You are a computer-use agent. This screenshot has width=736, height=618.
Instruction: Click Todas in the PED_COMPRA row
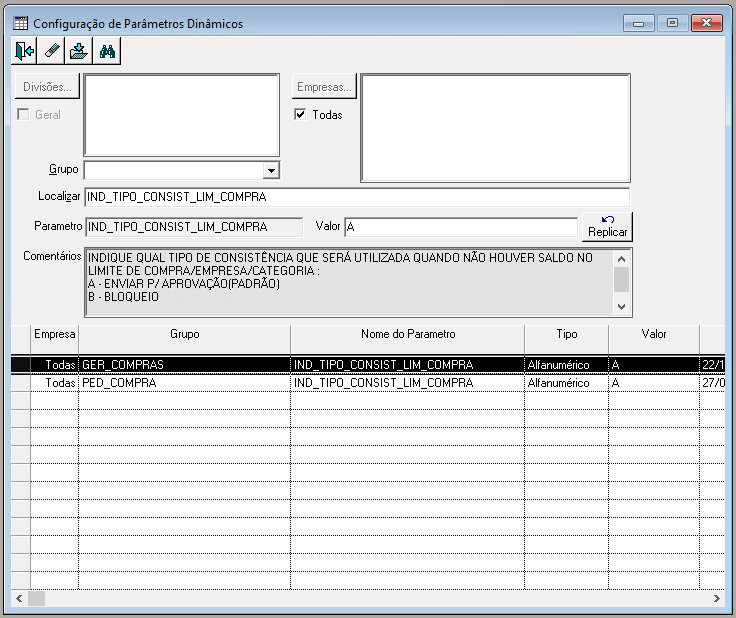pos(54,383)
